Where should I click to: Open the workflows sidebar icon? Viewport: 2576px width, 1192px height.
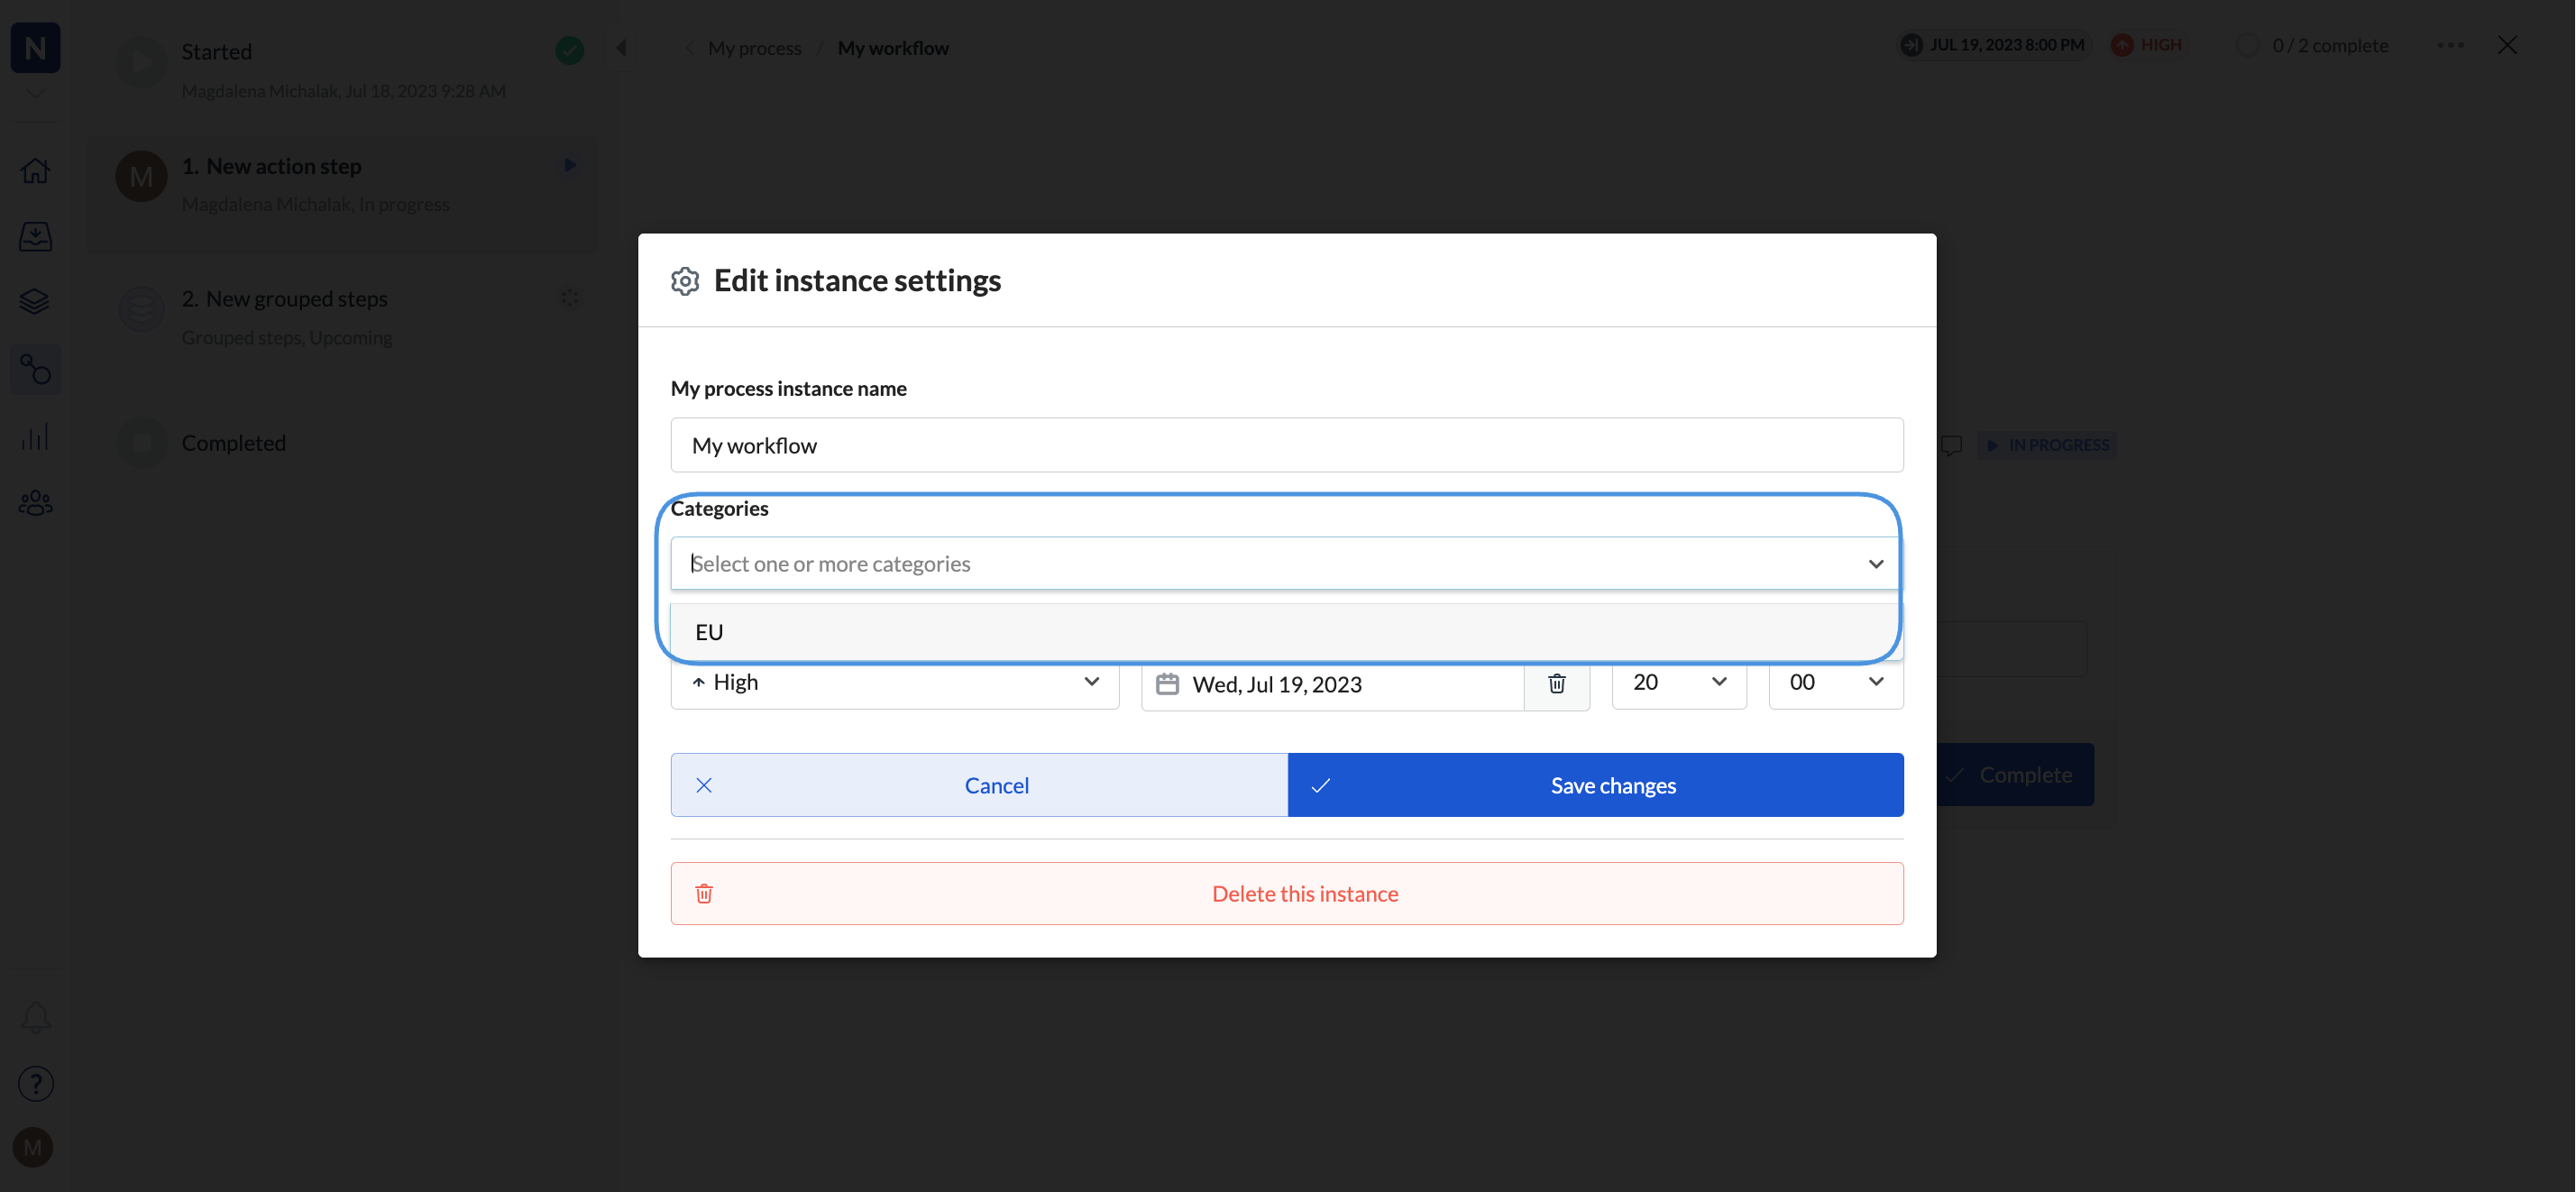coord(35,370)
